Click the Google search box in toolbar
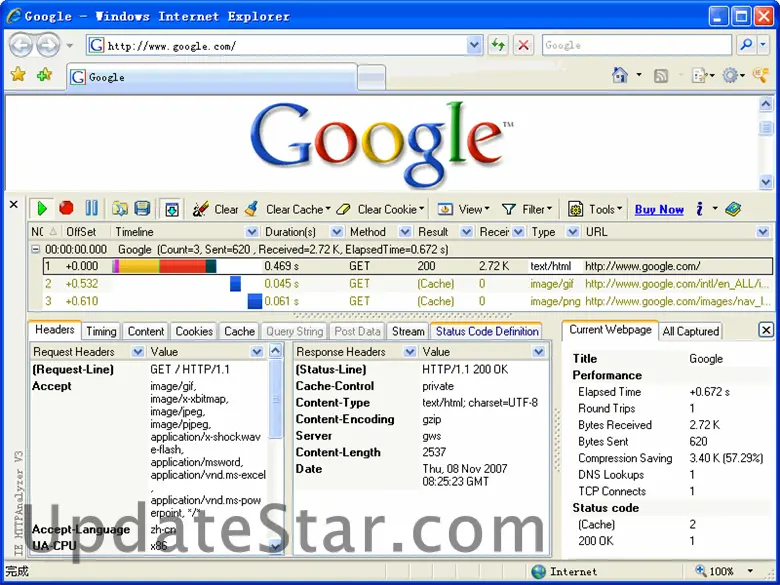780x585 pixels. click(x=637, y=45)
